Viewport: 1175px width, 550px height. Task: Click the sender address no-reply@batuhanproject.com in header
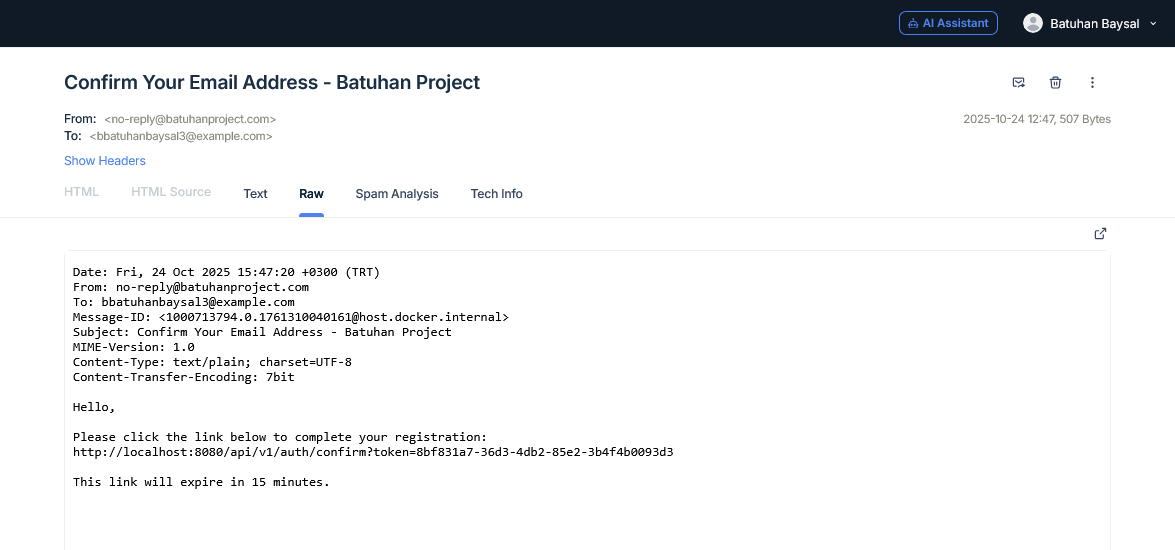190,119
